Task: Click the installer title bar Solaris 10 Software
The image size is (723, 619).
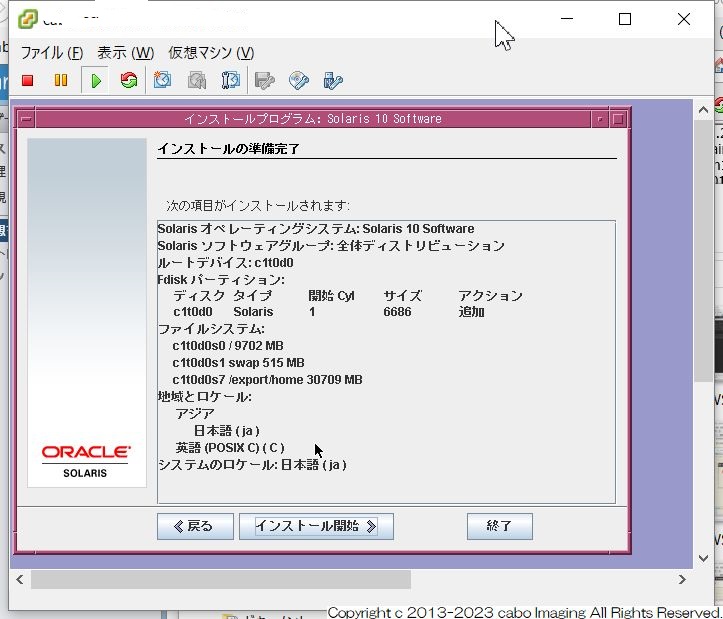Action: click(313, 119)
